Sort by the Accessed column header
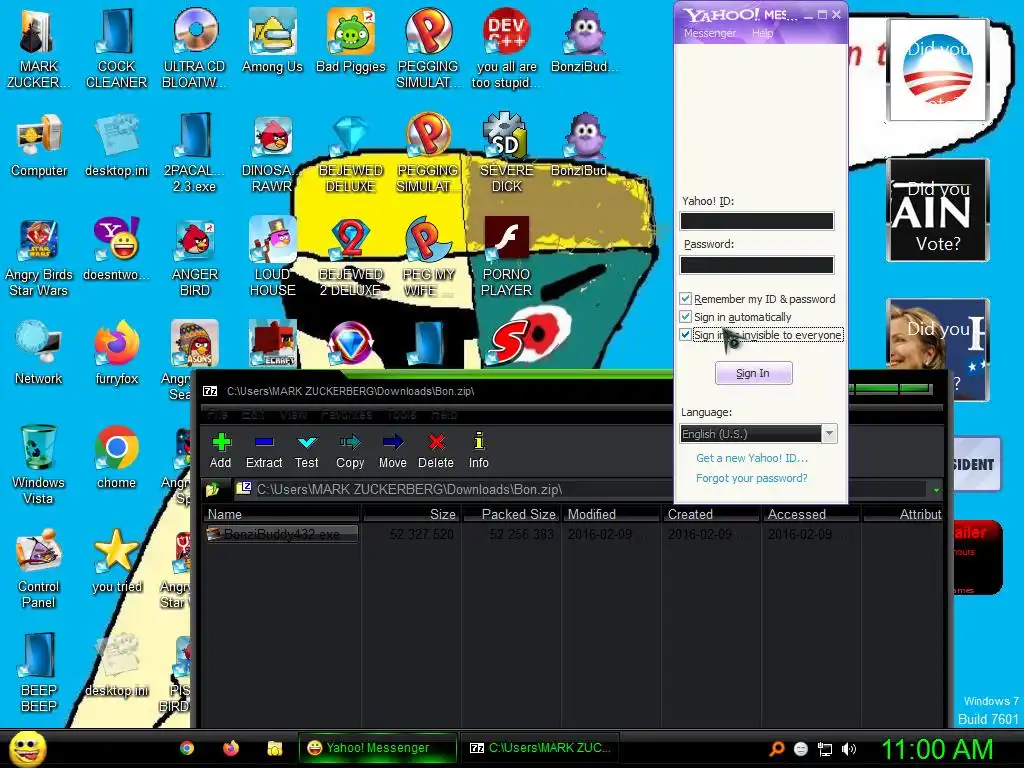 pos(811,514)
